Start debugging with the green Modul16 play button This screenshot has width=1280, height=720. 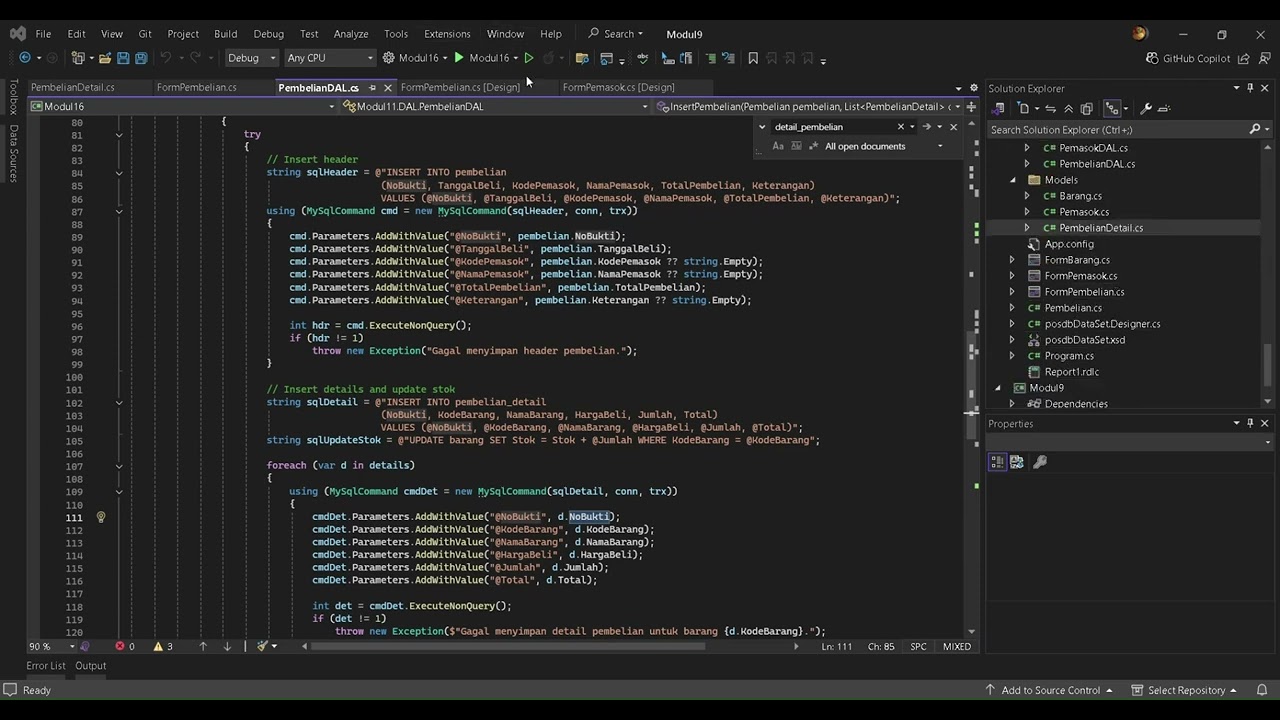coord(459,58)
